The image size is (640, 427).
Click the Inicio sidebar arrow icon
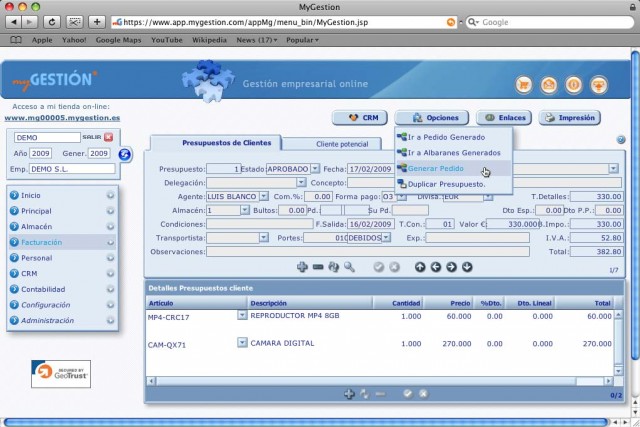pos(14,195)
